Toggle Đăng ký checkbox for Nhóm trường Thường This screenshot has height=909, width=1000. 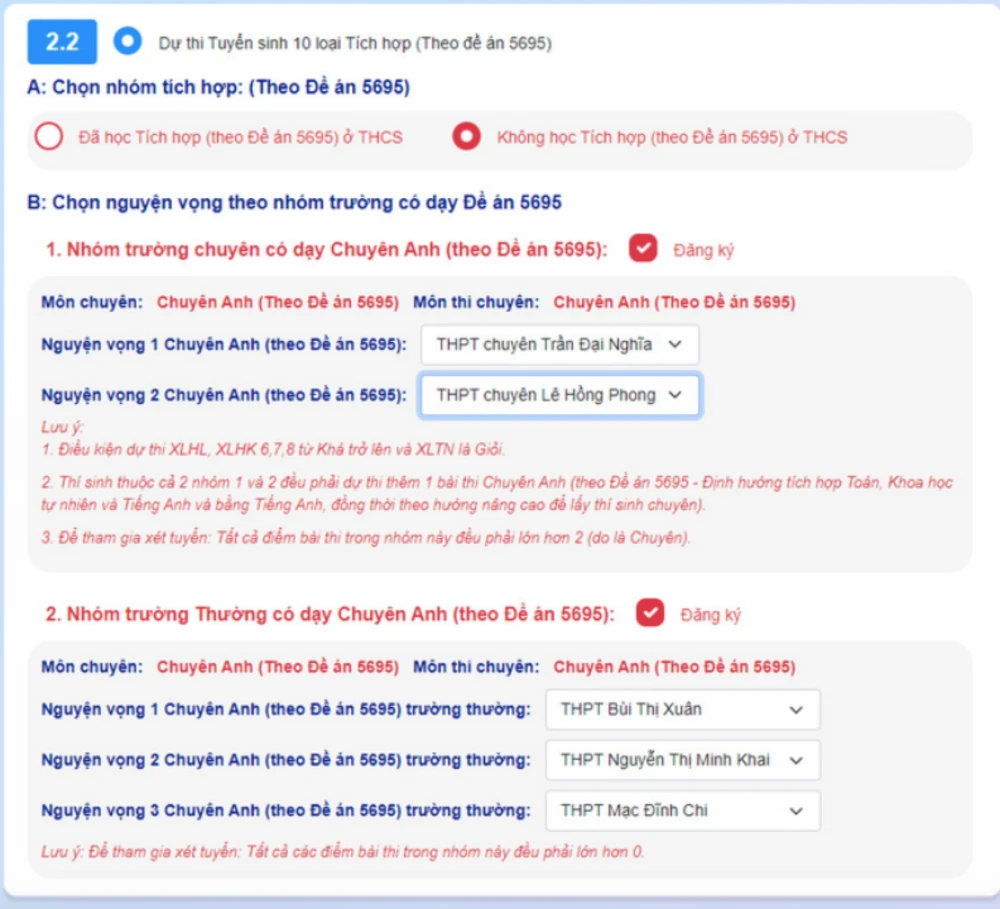tap(650, 613)
